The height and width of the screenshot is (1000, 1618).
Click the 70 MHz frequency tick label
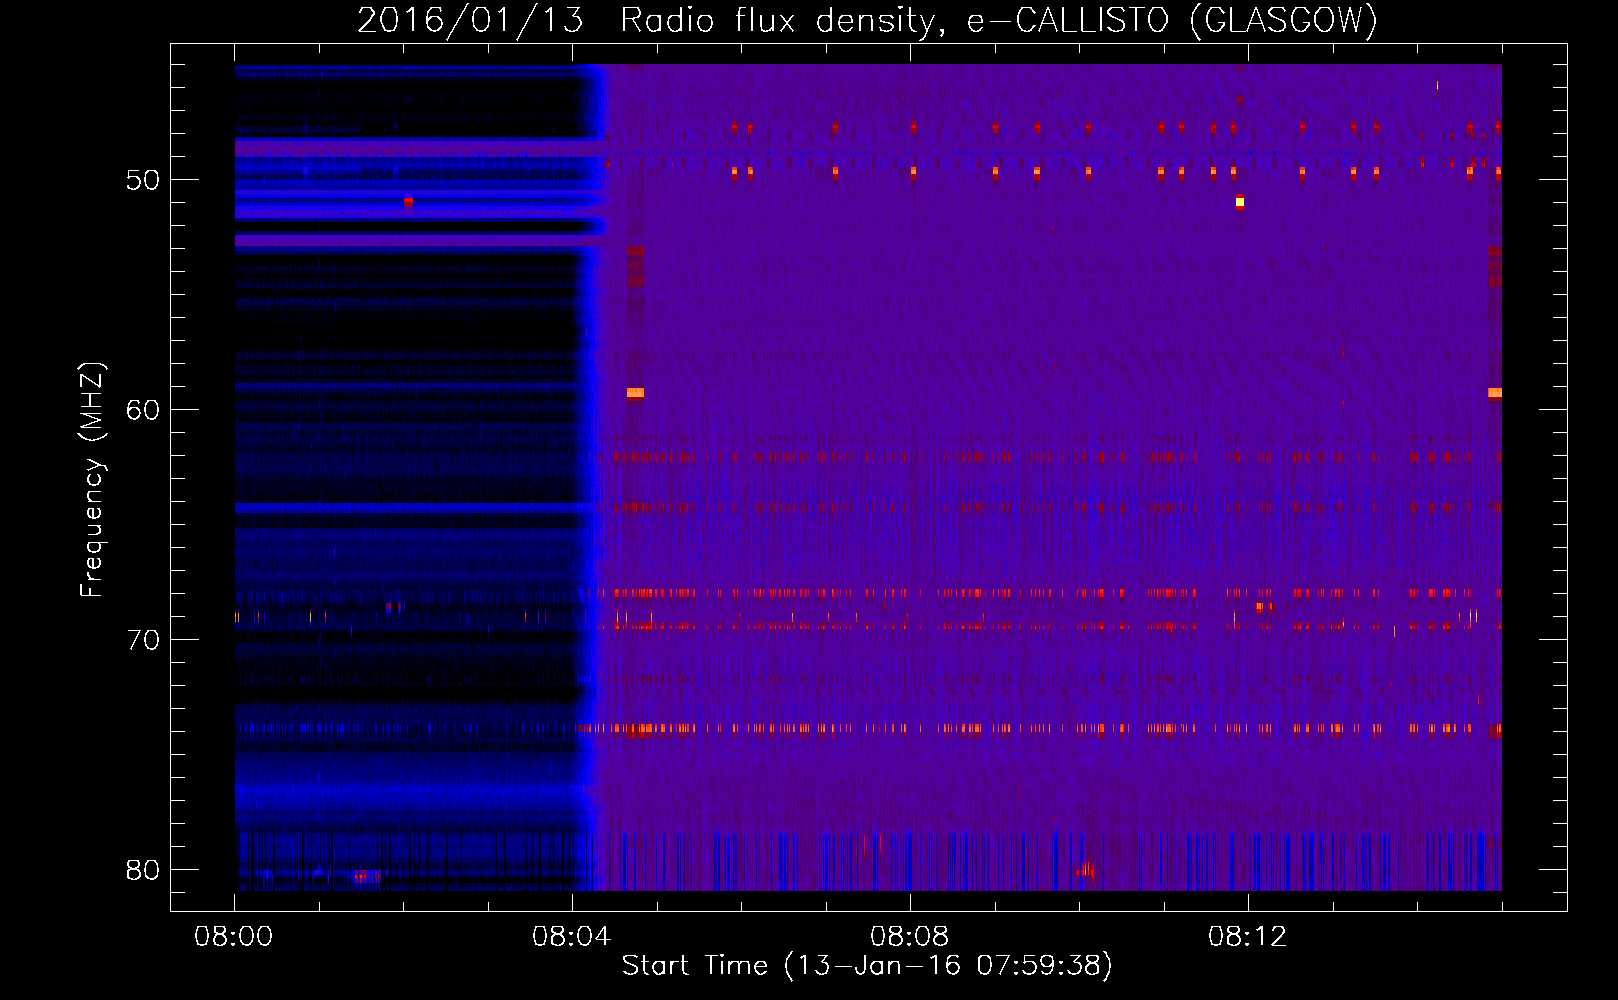click(x=143, y=640)
